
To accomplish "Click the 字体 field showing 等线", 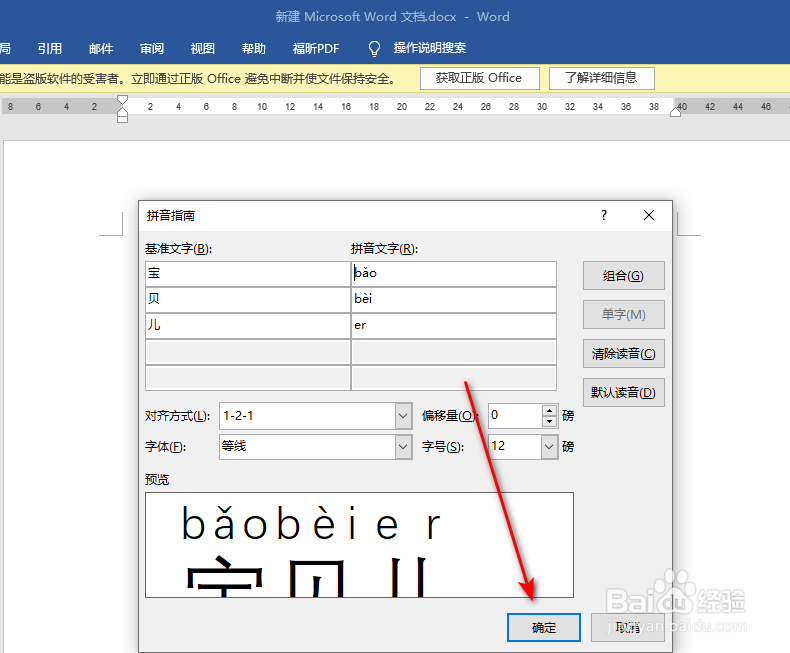I will [x=307, y=447].
